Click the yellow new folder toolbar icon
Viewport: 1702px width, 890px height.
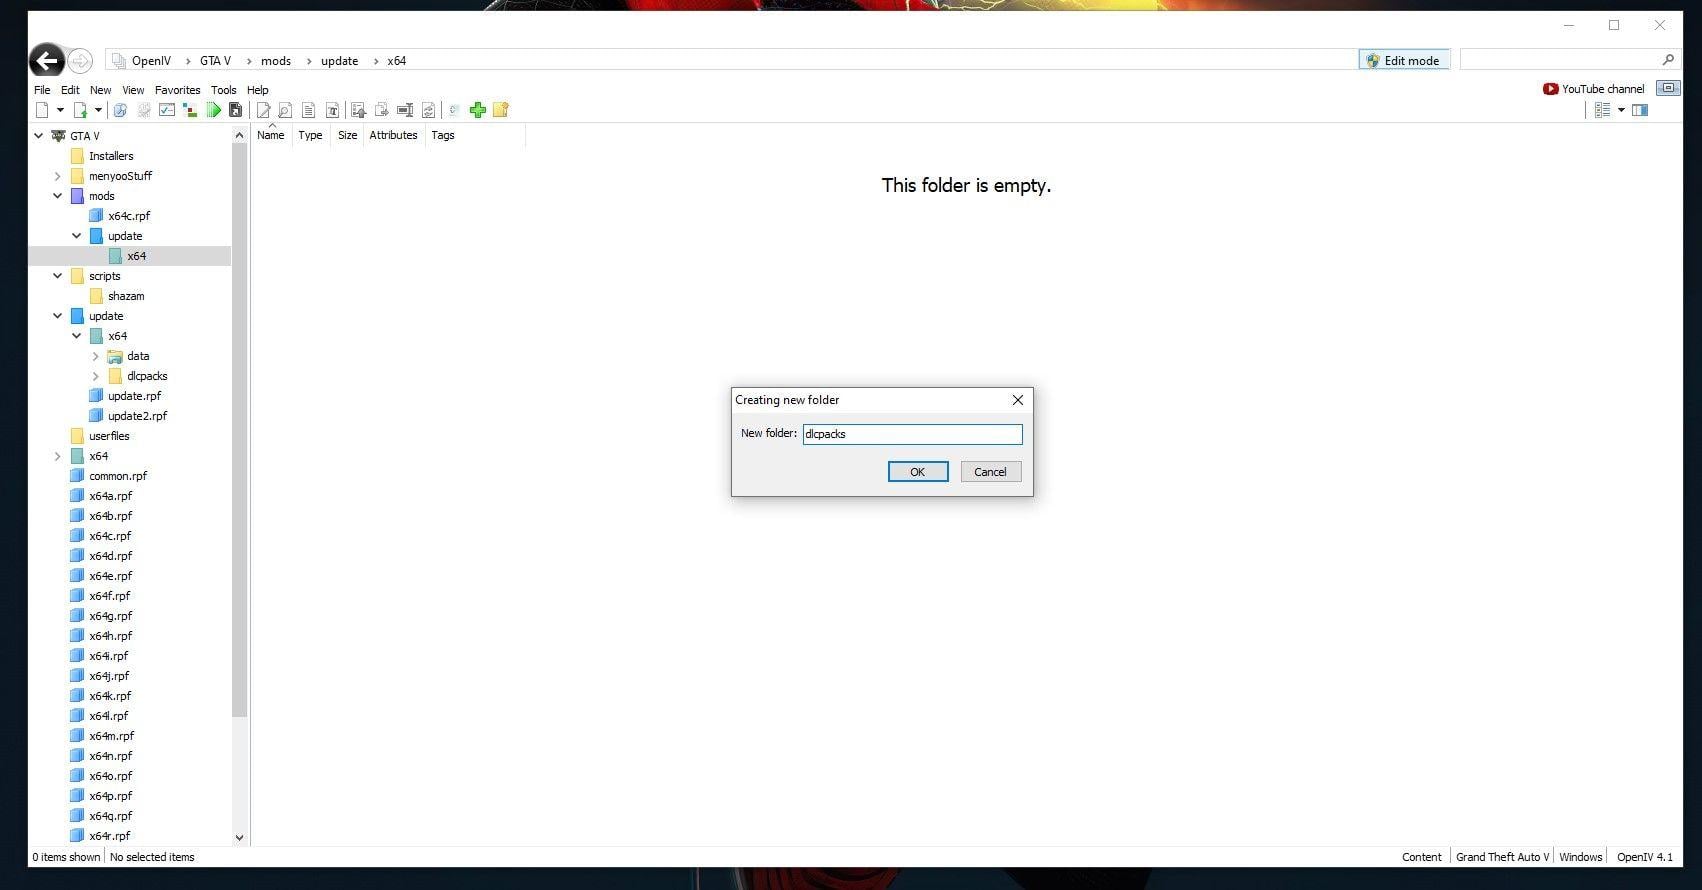(501, 110)
